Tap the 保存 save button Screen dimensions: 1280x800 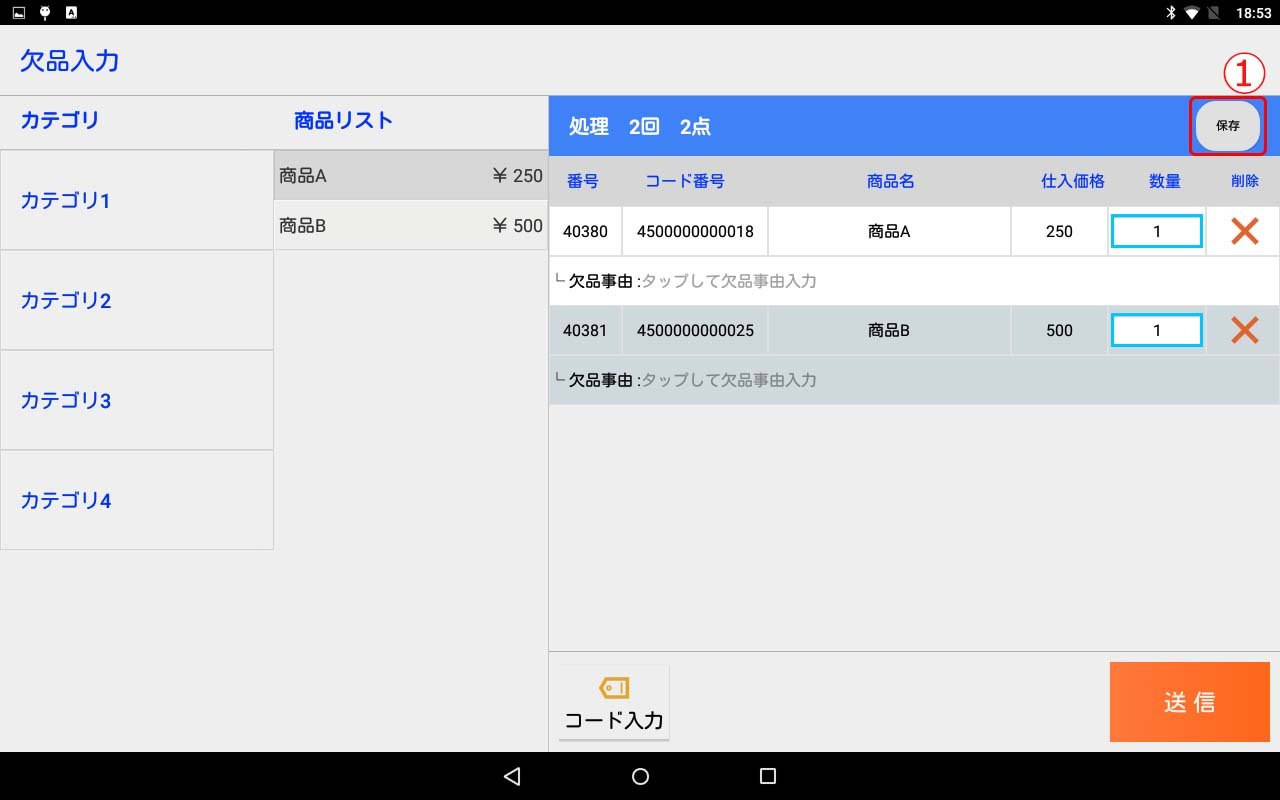pos(1227,126)
